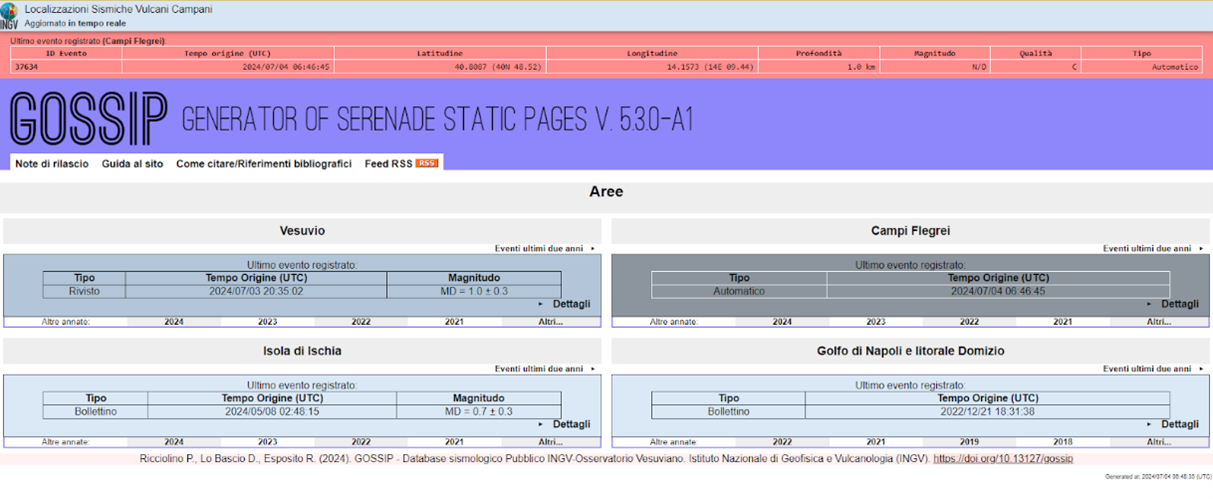Viewport: 1213px width, 499px height.
Task: Open the Vesuvio area heading
Action: point(302,231)
